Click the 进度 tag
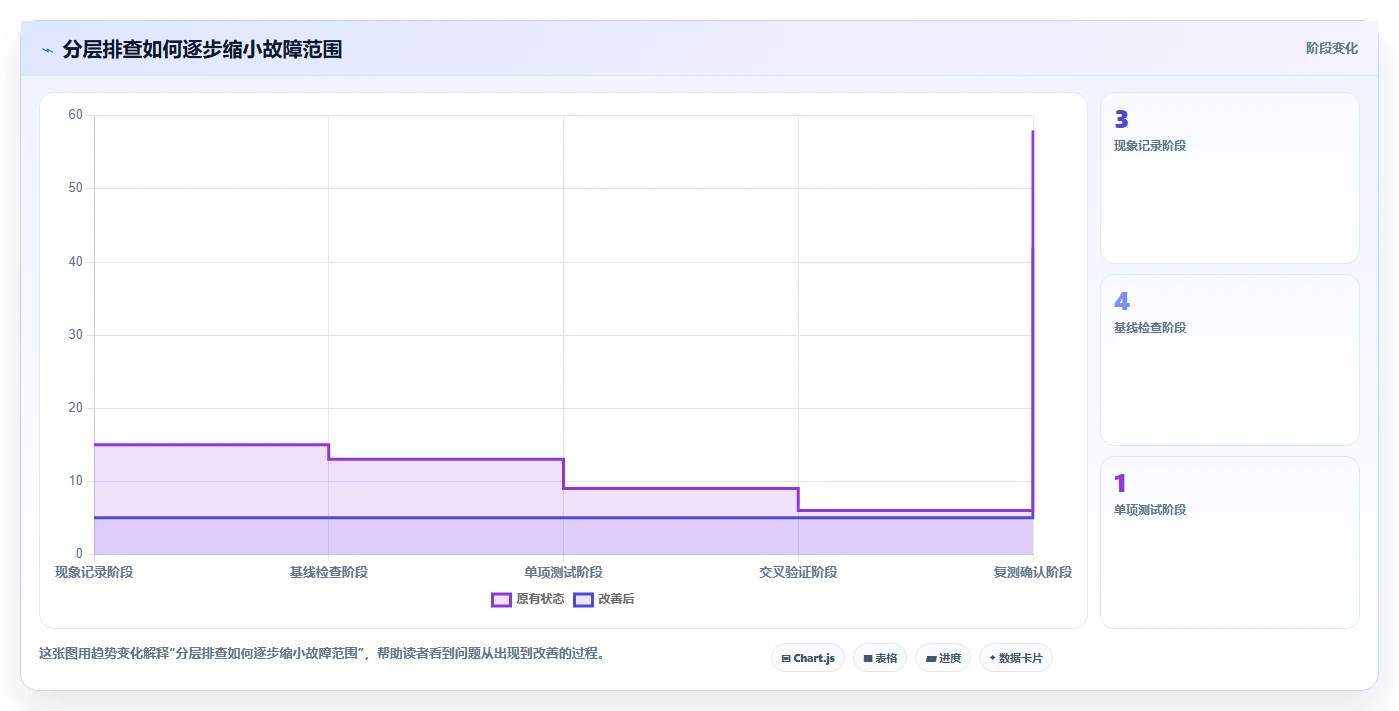 point(943,658)
